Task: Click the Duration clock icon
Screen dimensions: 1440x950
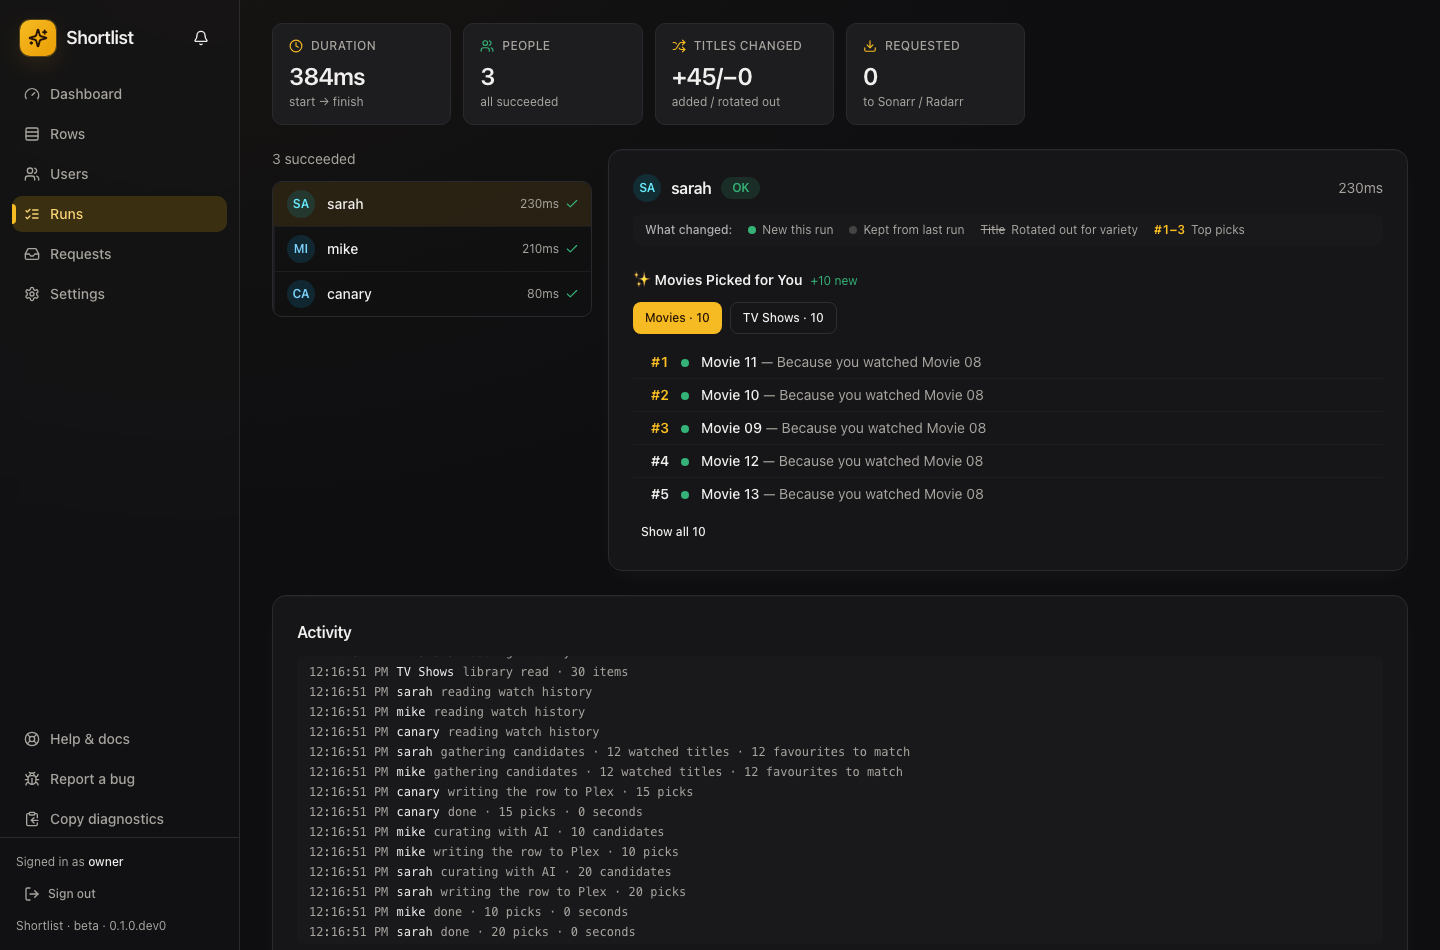Action: 296,46
